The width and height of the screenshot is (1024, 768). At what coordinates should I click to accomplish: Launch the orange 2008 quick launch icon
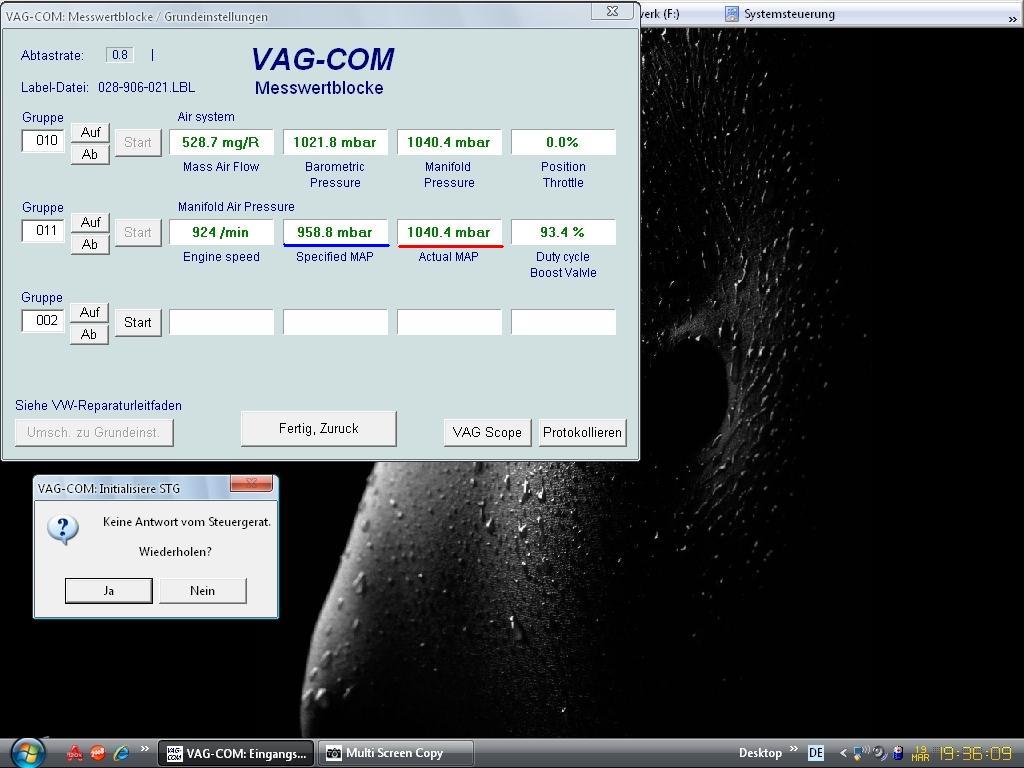pyautogui.click(x=98, y=753)
